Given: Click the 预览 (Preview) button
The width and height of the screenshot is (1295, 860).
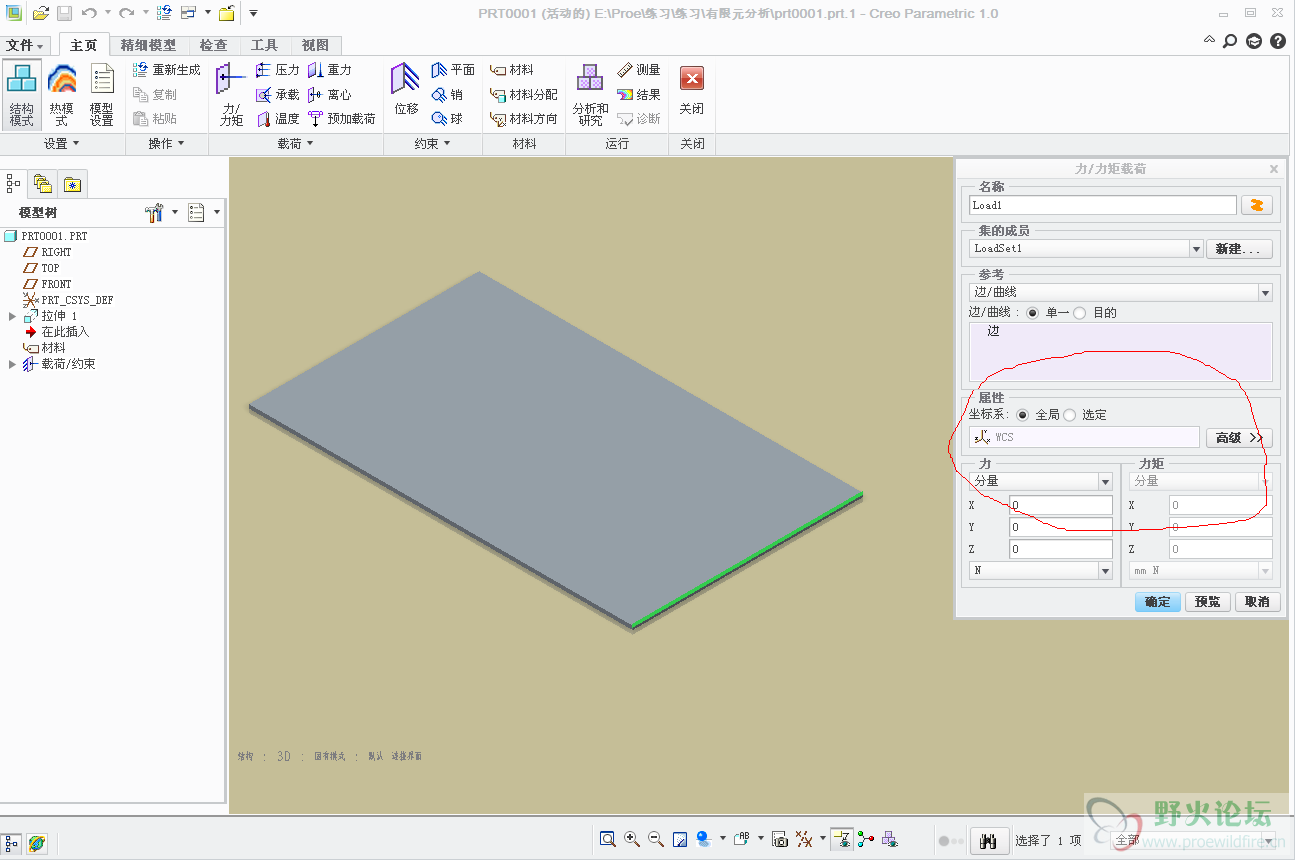Looking at the screenshot, I should coord(1208,602).
